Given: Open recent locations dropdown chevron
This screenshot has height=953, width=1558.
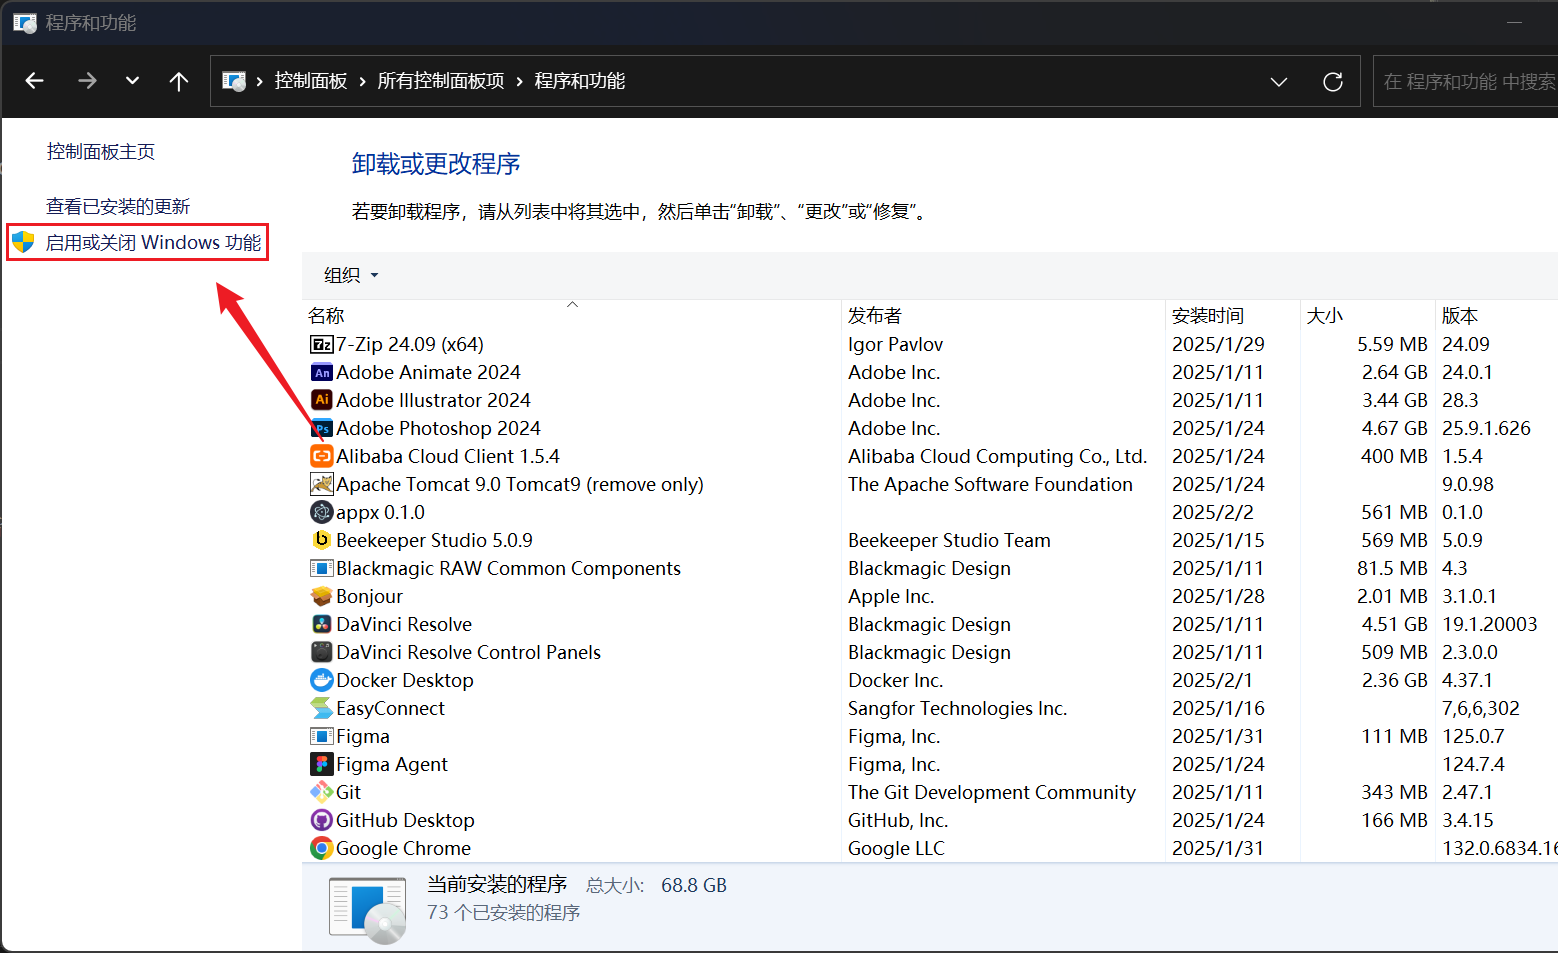Looking at the screenshot, I should pos(132,81).
